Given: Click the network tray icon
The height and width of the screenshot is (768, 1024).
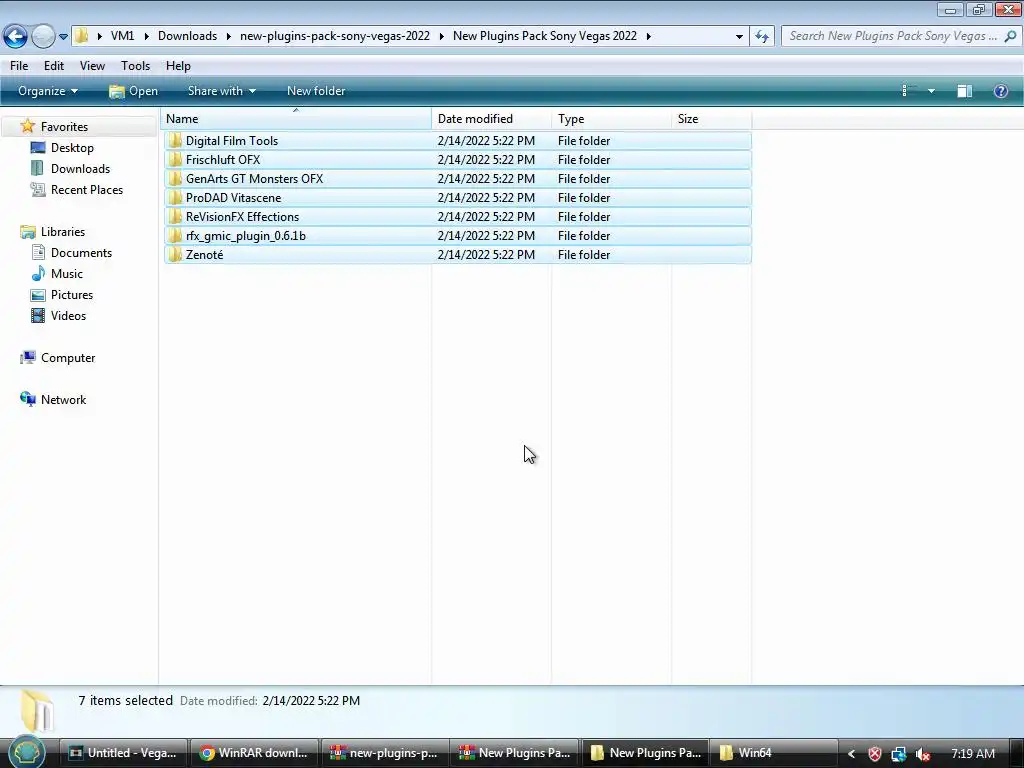Looking at the screenshot, I should coord(899,754).
